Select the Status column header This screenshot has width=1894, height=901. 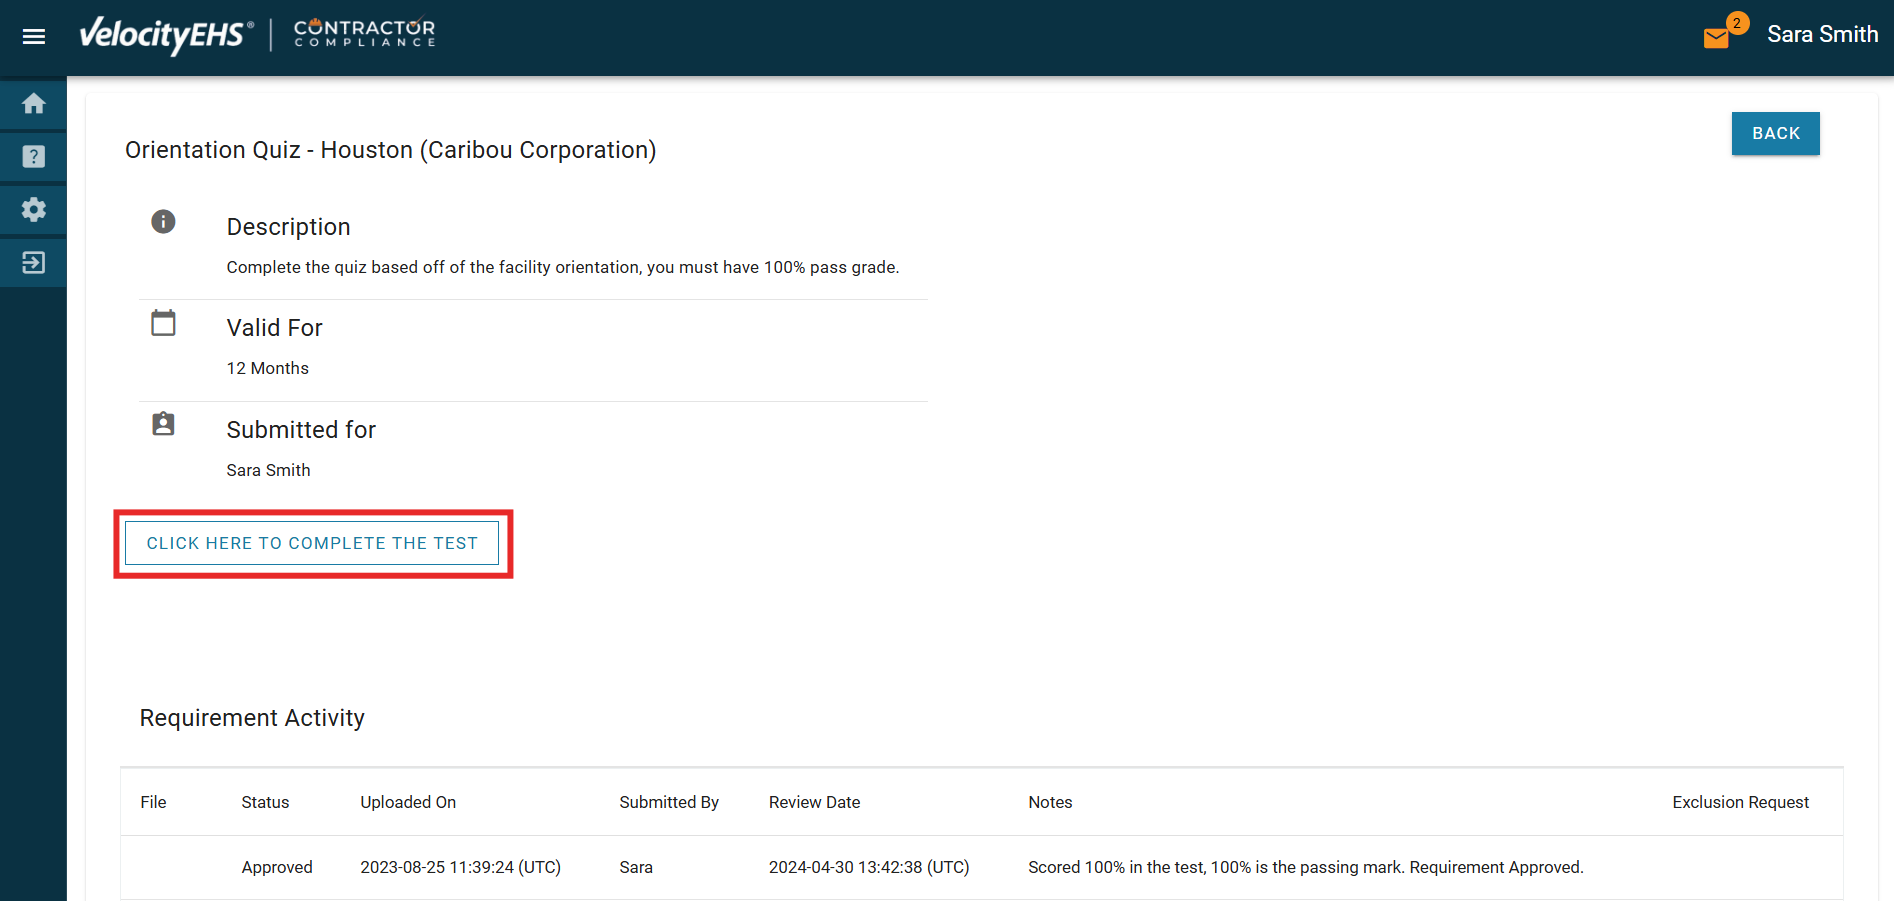(265, 802)
